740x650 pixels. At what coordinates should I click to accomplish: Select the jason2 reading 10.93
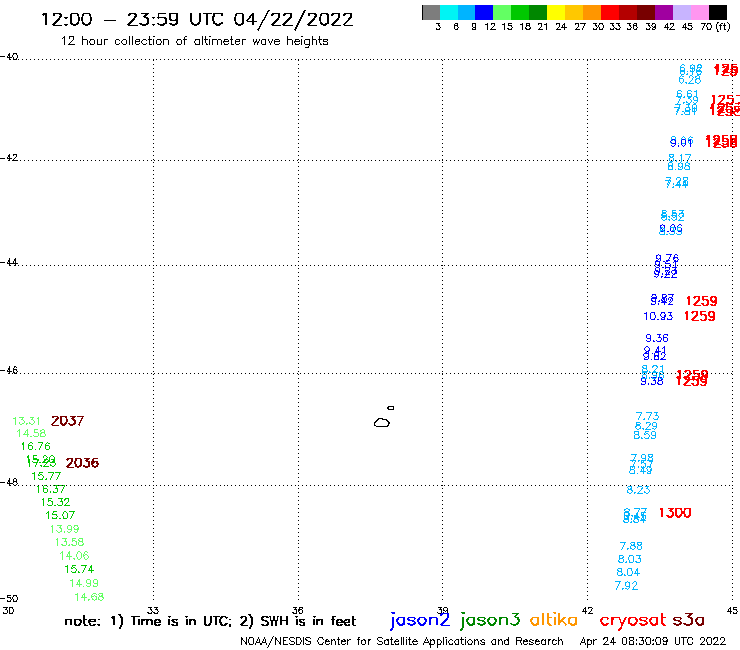point(658,316)
